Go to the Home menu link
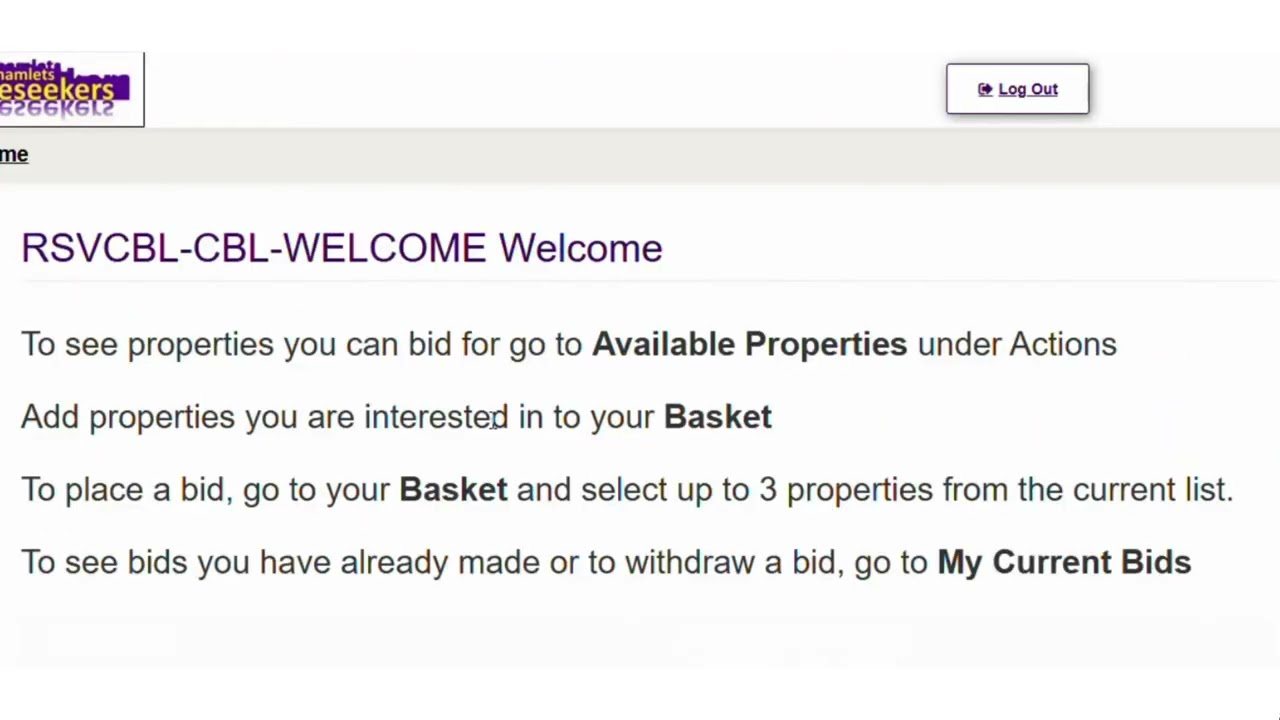The height and width of the screenshot is (720, 1280). pos(14,154)
